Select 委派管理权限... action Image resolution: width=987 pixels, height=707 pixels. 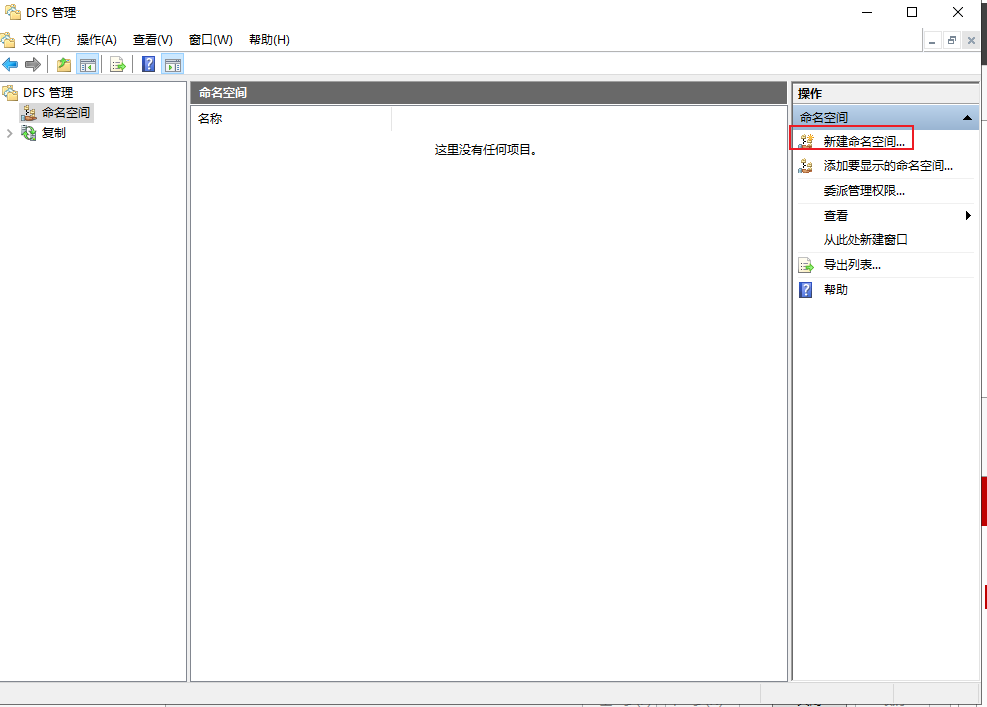click(x=864, y=191)
